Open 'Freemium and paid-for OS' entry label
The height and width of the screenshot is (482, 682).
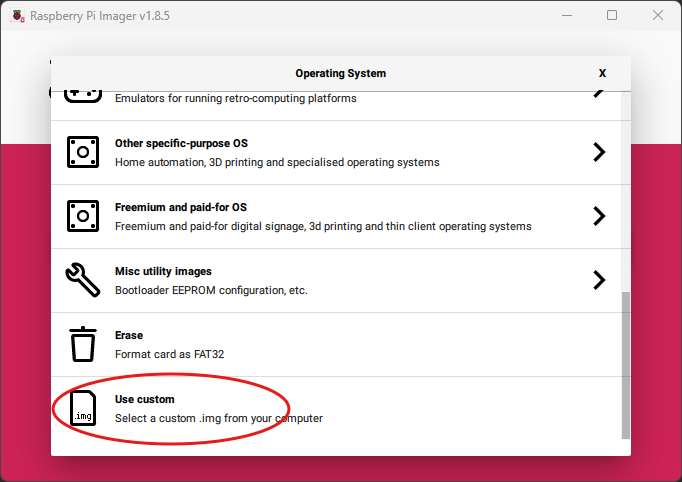pos(180,208)
